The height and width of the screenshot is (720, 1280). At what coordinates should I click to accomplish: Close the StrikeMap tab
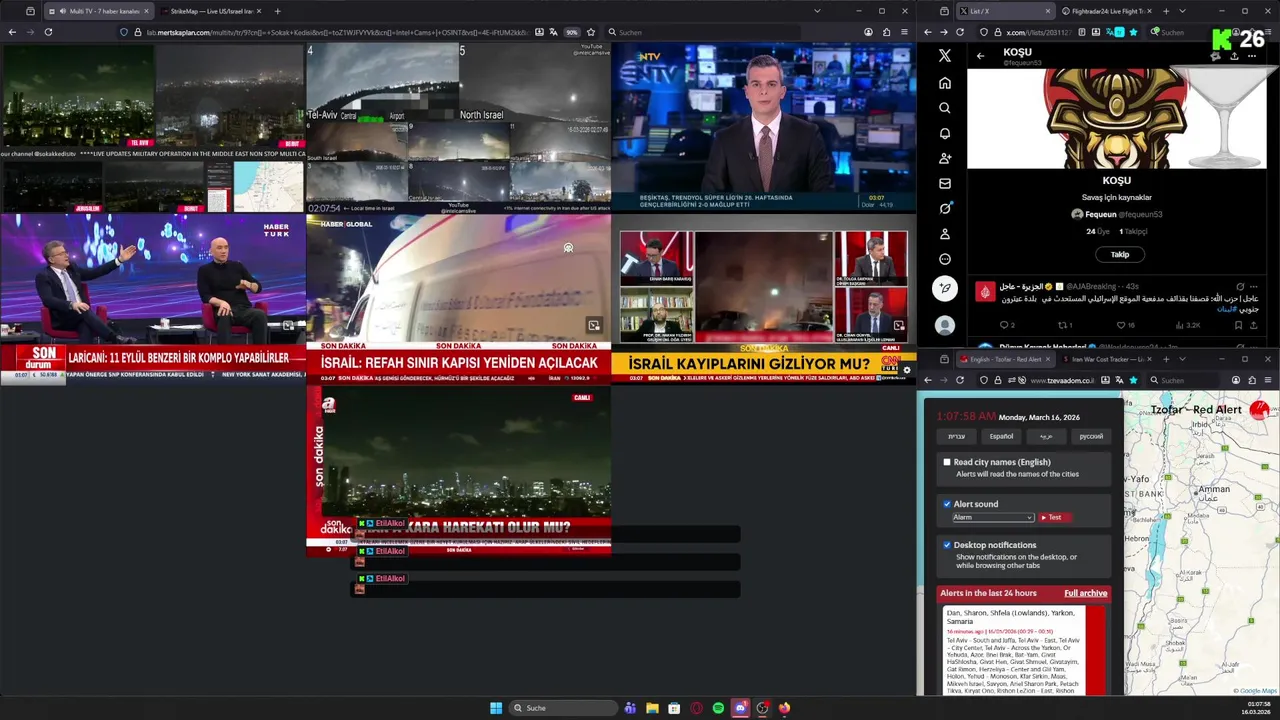click(x=258, y=11)
